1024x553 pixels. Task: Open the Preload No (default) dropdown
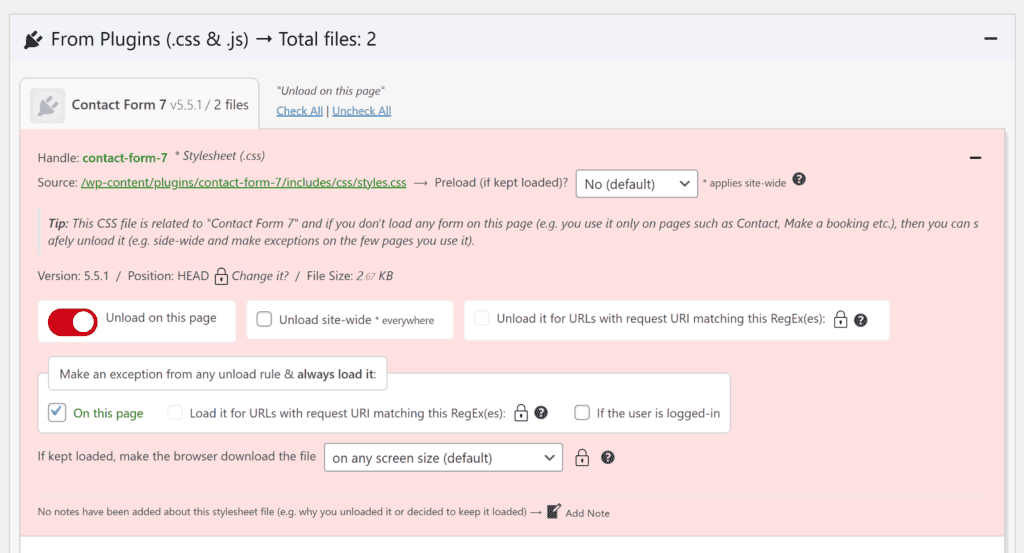pos(636,184)
